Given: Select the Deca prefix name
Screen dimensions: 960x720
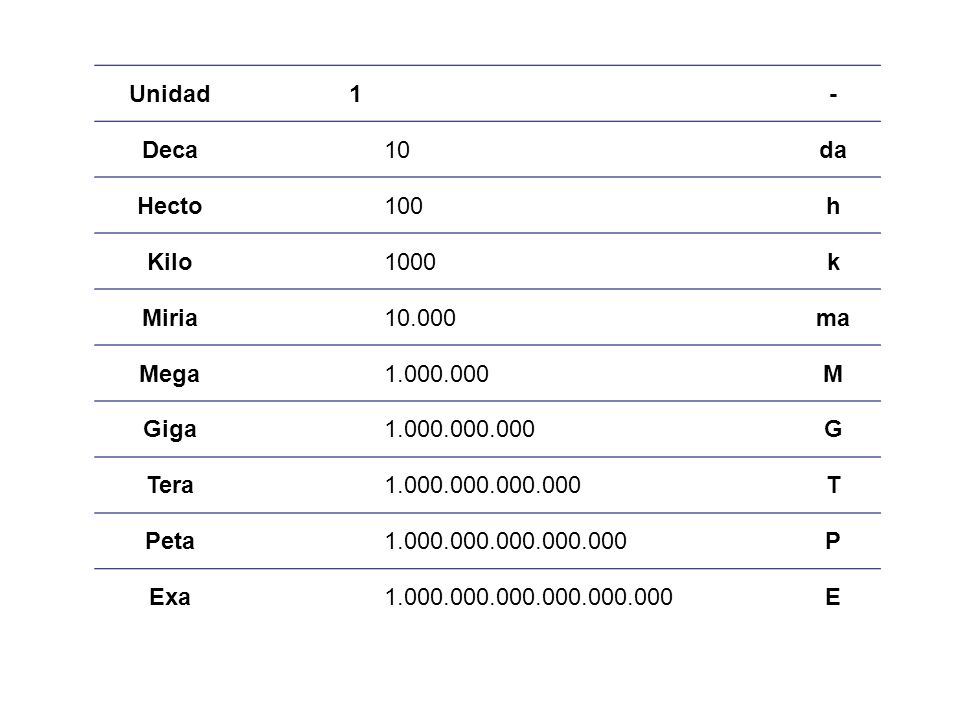Looking at the screenshot, I should click(x=170, y=150).
